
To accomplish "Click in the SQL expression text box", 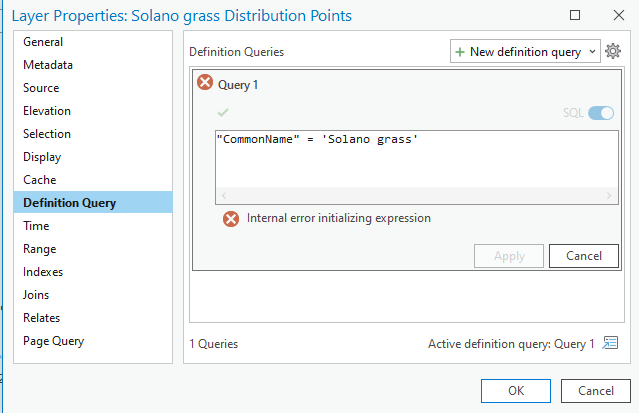I will (x=416, y=160).
